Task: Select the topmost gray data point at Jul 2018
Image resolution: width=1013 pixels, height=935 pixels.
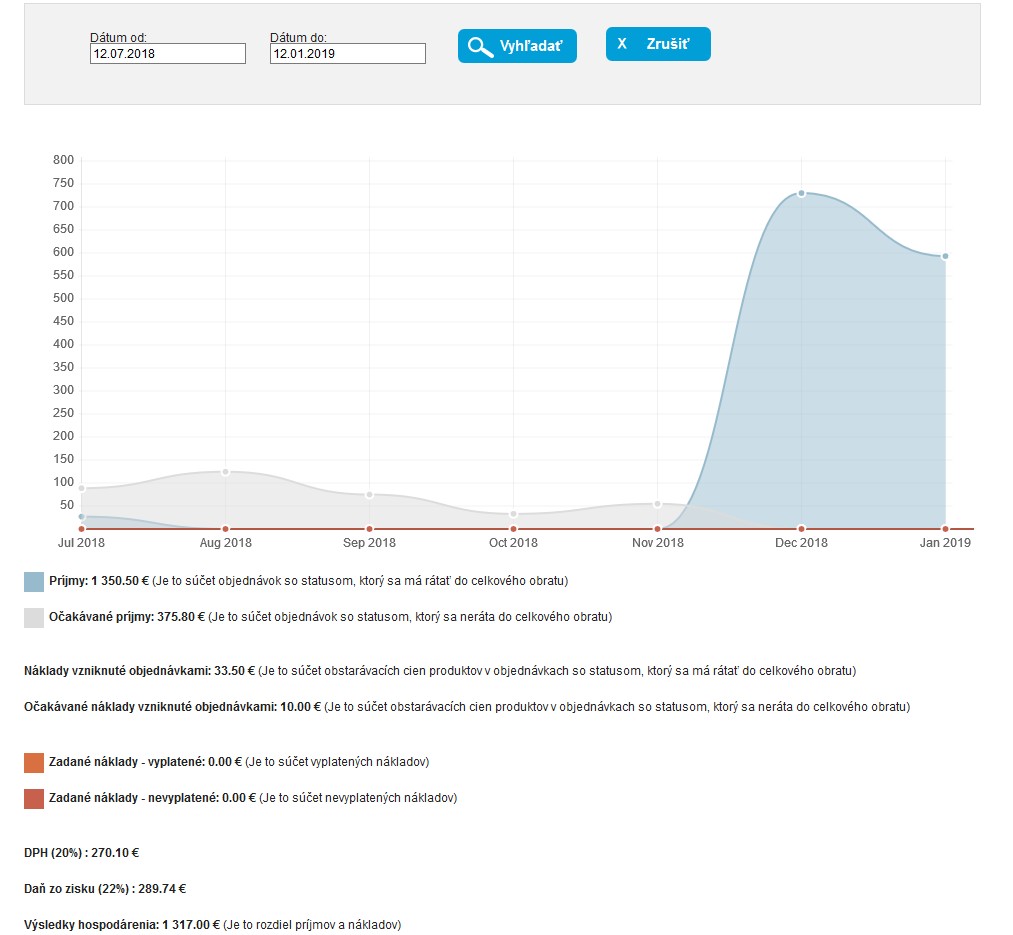Action: click(x=81, y=488)
